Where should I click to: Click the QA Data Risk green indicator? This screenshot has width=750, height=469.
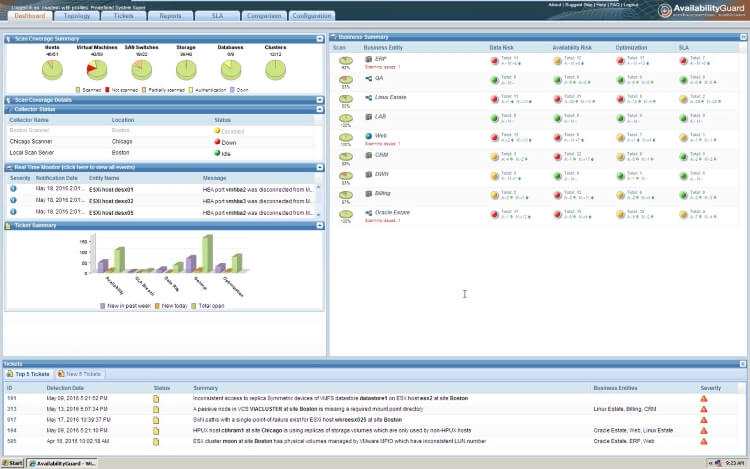tap(495, 80)
